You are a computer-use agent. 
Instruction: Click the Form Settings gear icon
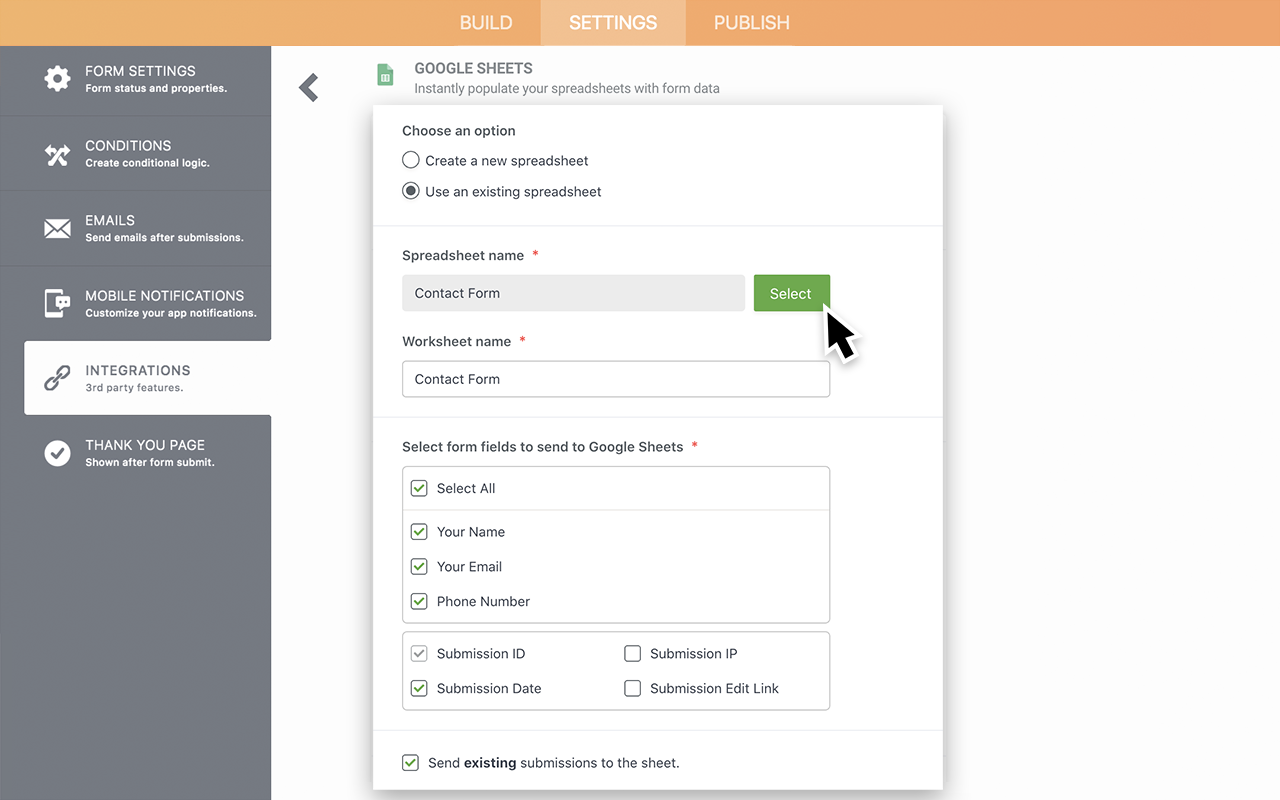pyautogui.click(x=58, y=78)
